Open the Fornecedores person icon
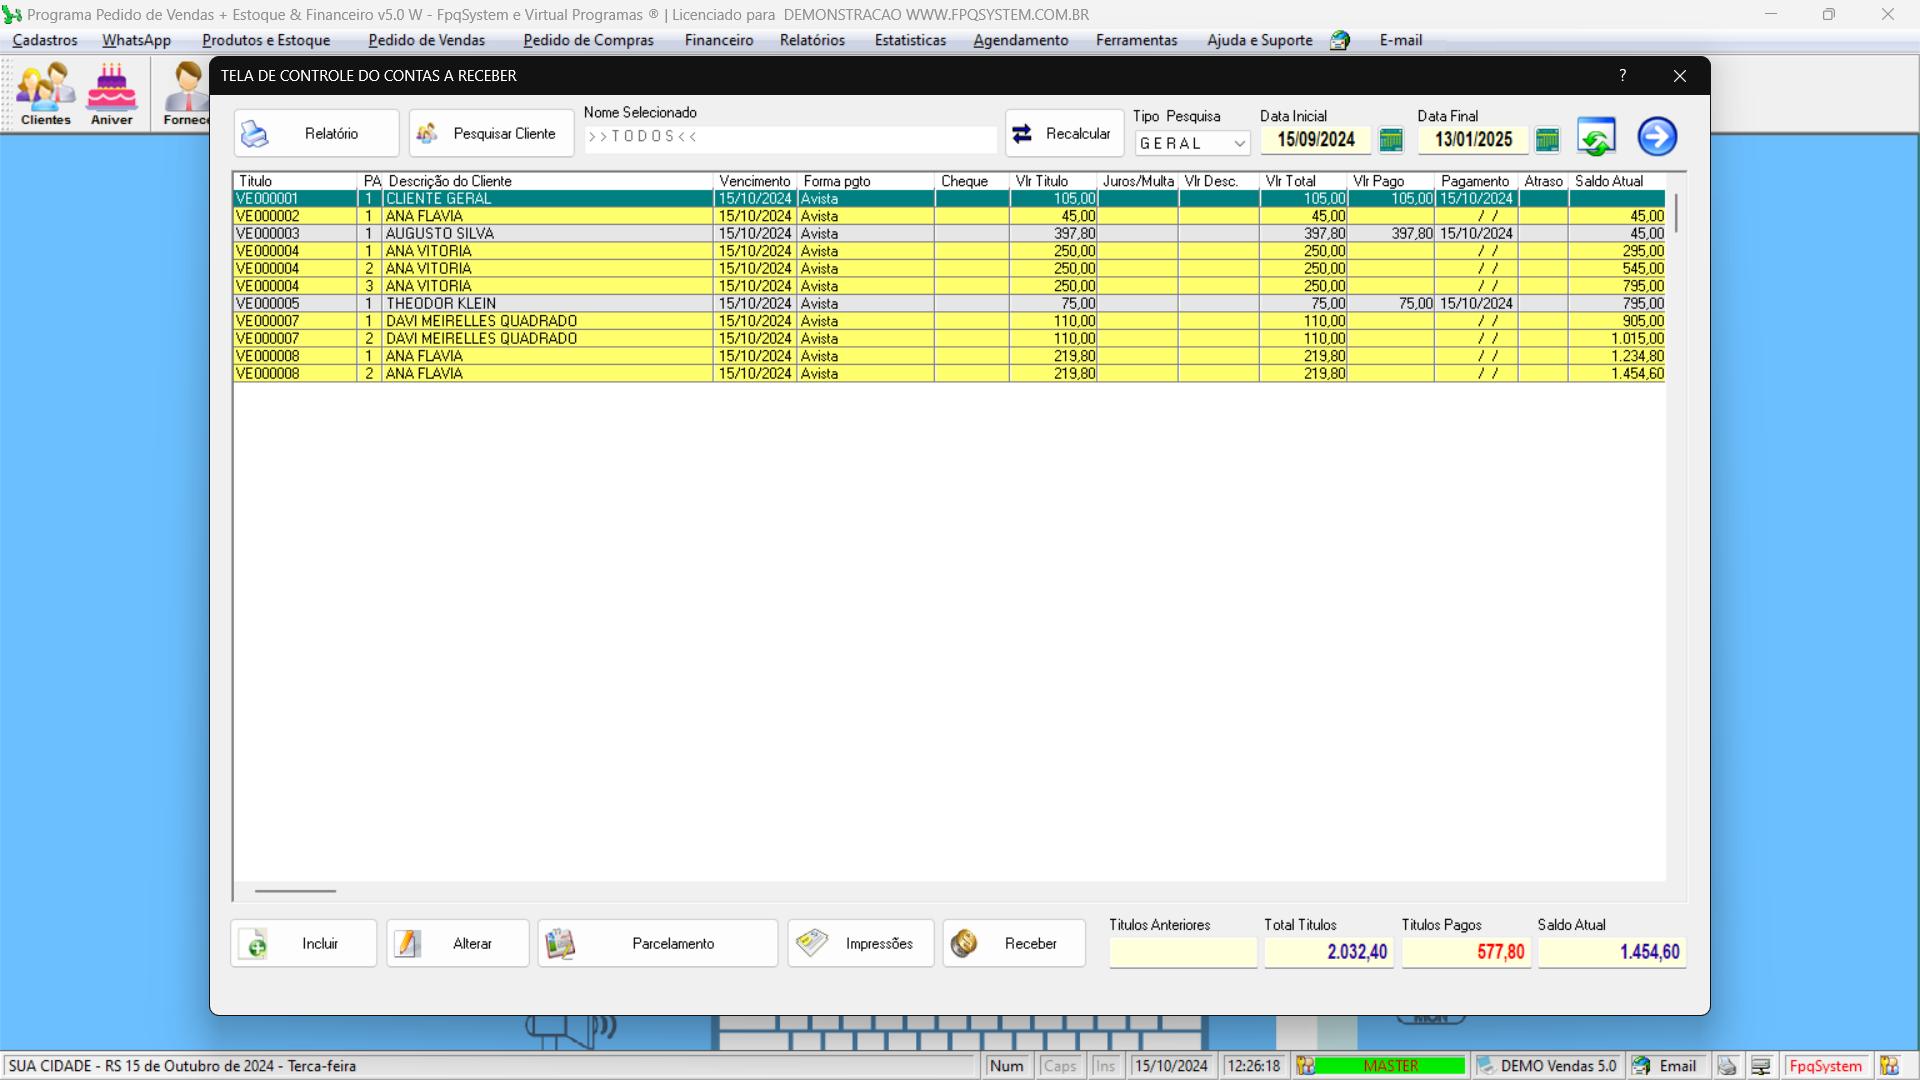 186,94
